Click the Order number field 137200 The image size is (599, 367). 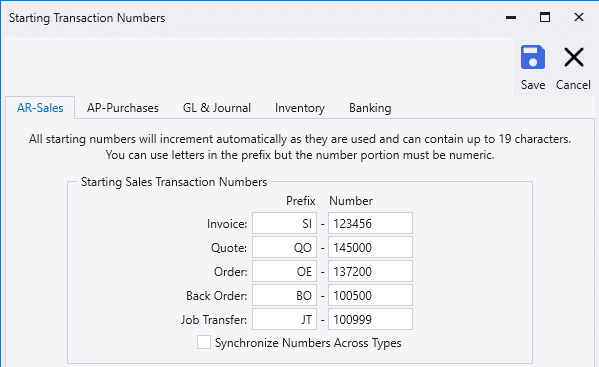pyautogui.click(x=370, y=271)
